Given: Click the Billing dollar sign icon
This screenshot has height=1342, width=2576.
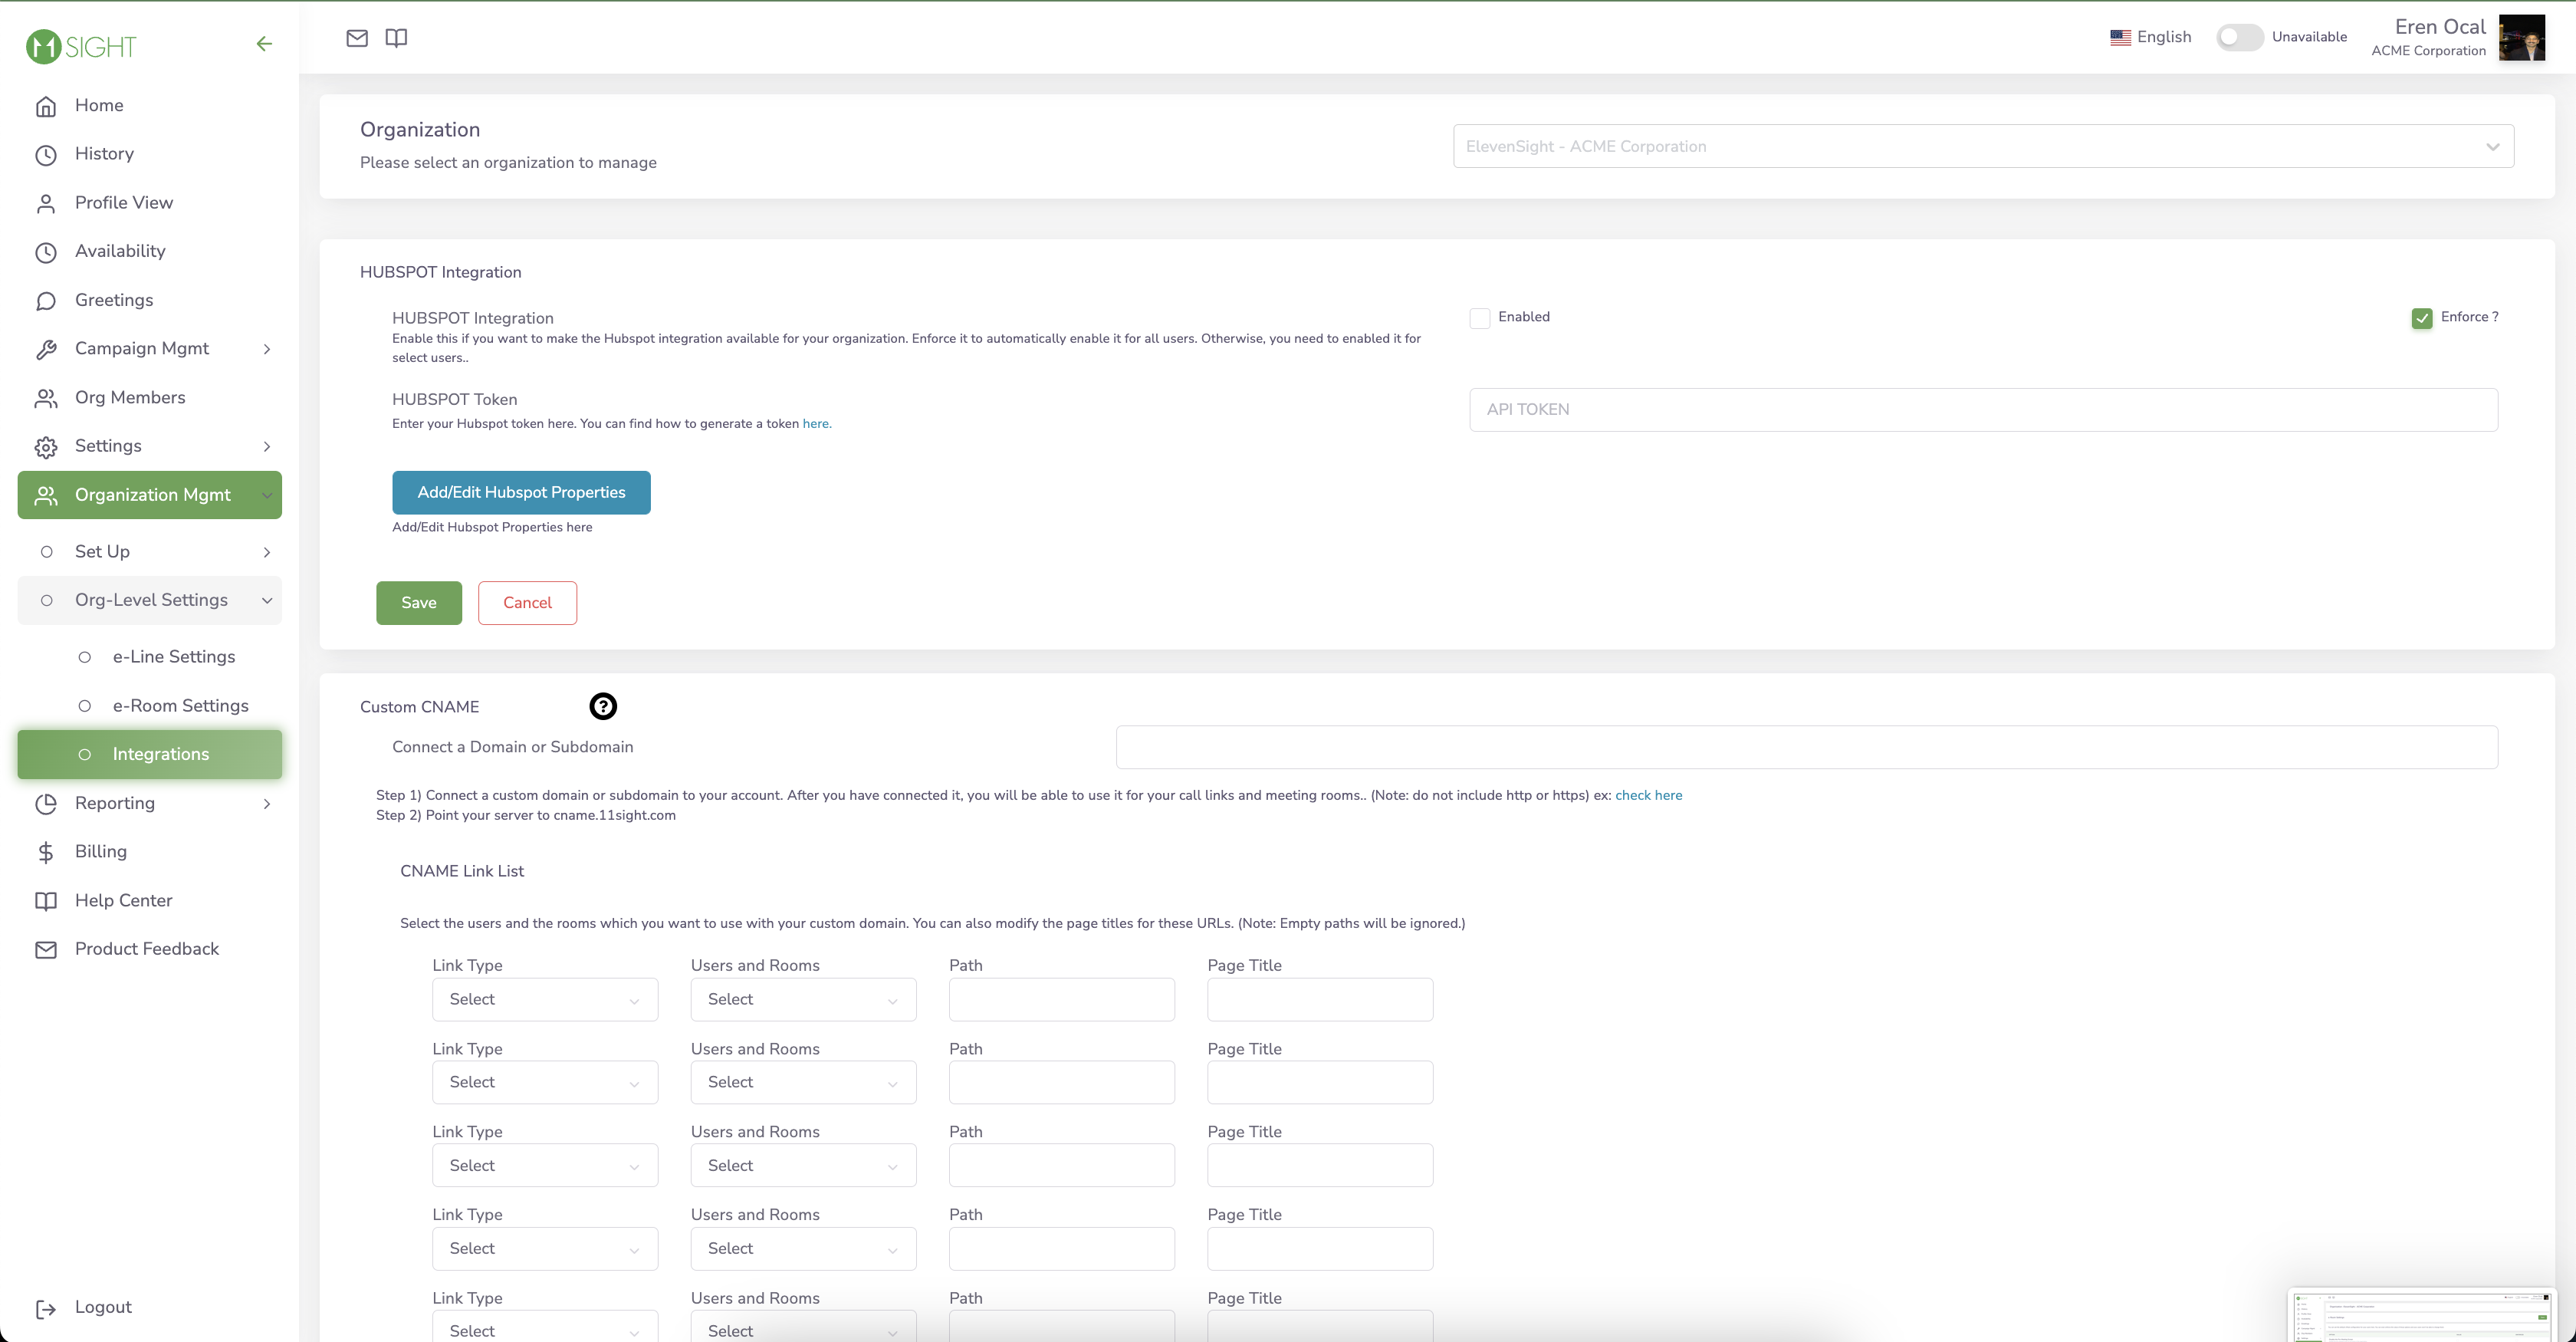Looking at the screenshot, I should click(46, 852).
